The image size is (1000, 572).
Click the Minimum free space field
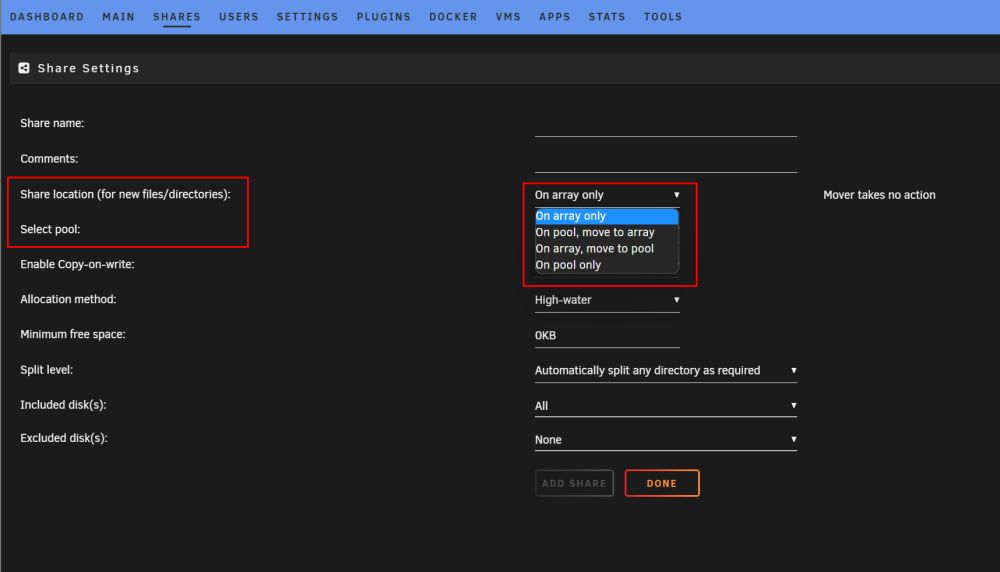pyautogui.click(x=607, y=335)
